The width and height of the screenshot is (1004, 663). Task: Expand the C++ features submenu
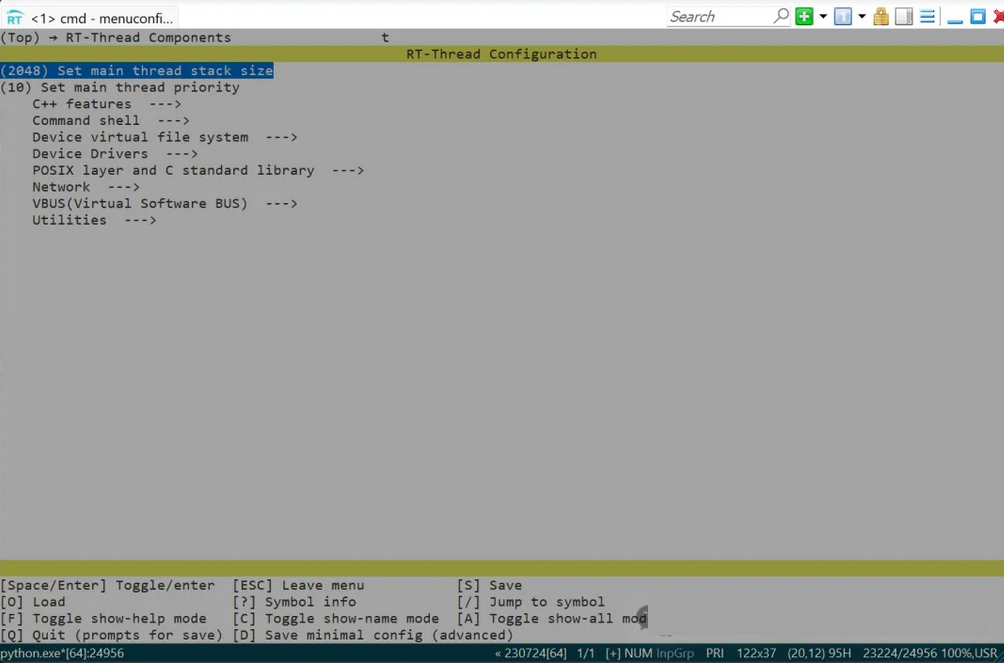(107, 104)
